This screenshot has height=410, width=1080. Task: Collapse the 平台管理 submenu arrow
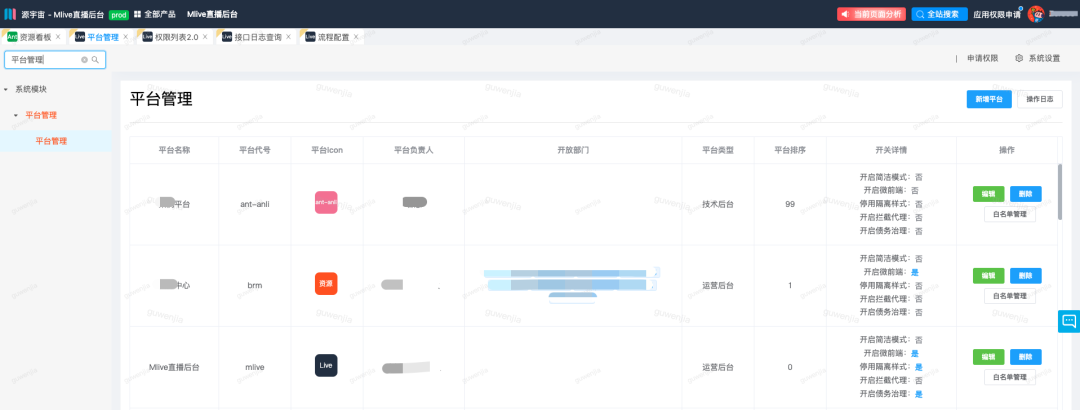click(16, 115)
